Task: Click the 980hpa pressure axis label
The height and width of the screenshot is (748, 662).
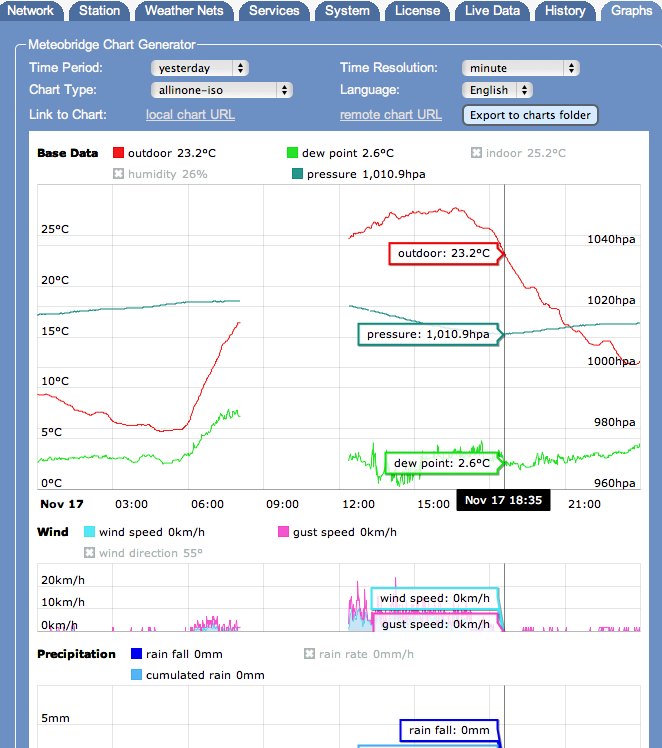Action: pos(614,422)
